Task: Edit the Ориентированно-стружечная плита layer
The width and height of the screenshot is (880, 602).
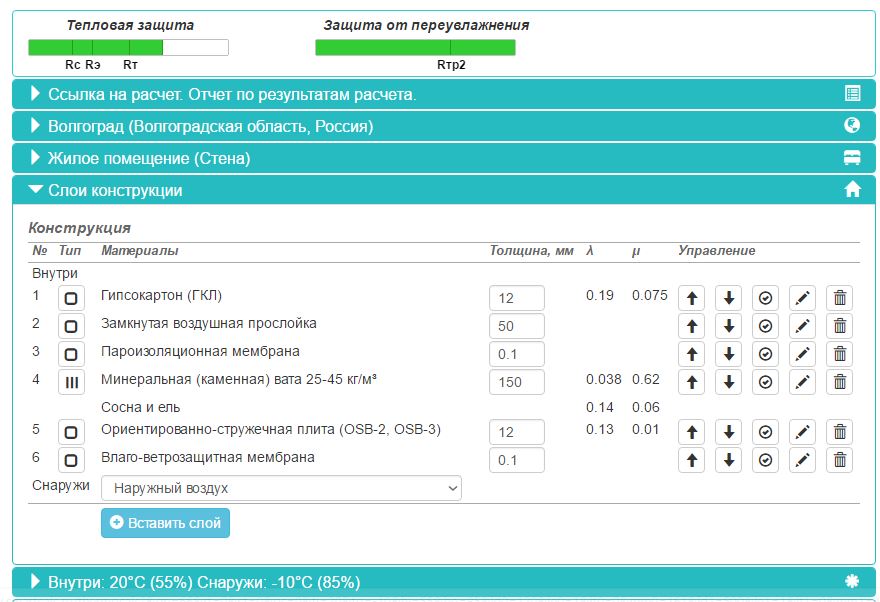Action: tap(803, 432)
